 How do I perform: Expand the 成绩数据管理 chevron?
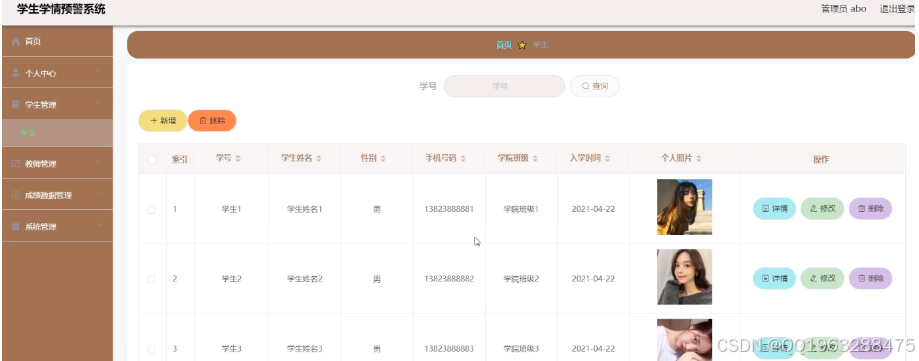(x=99, y=193)
